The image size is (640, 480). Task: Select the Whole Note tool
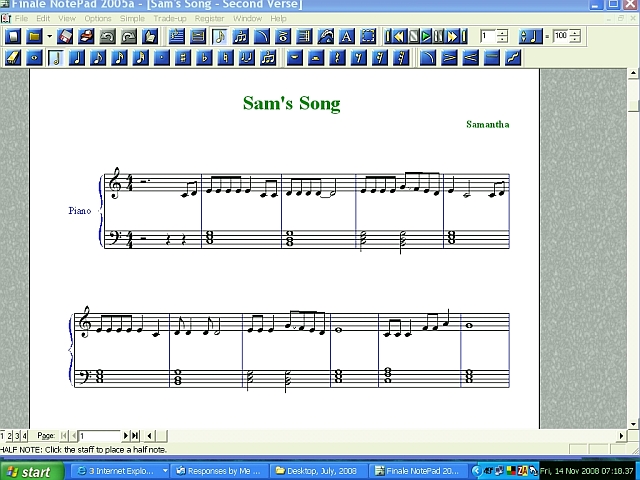pos(35,57)
